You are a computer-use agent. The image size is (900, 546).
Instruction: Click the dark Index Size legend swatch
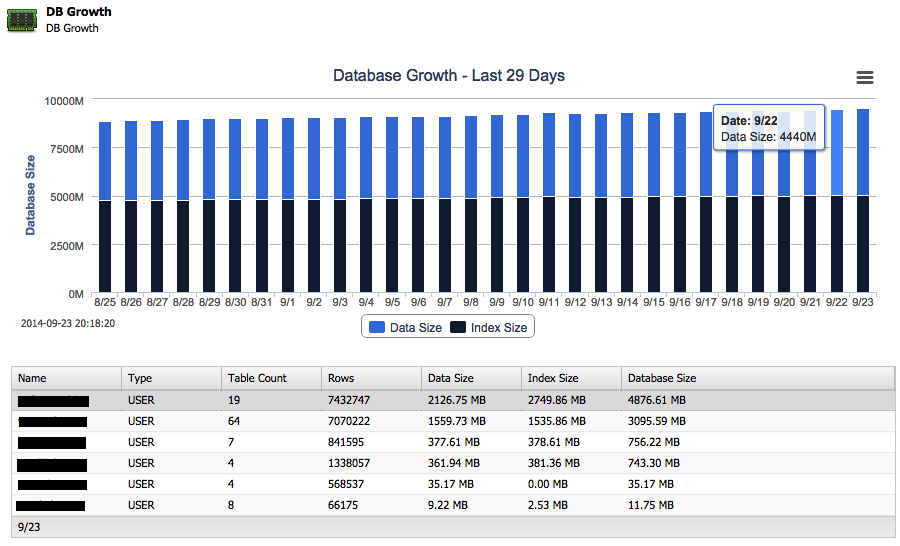(x=458, y=327)
